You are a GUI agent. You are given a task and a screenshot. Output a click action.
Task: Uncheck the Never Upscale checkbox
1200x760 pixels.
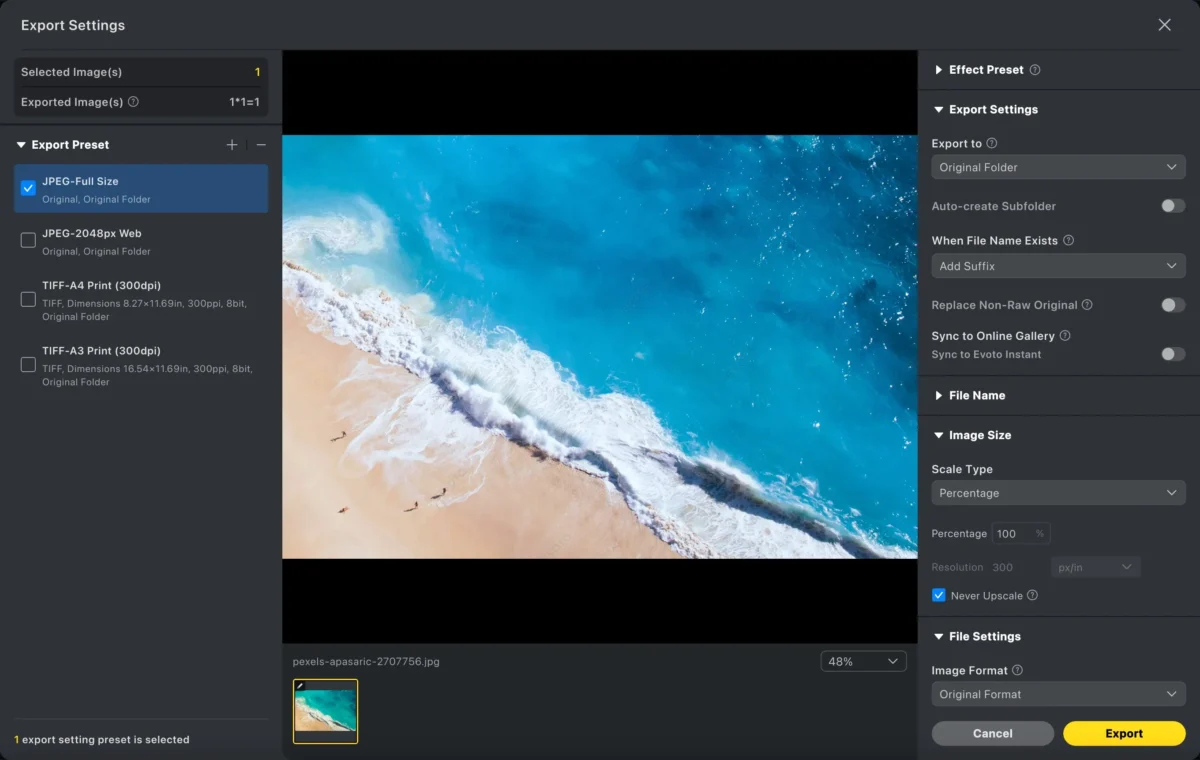[939, 596]
